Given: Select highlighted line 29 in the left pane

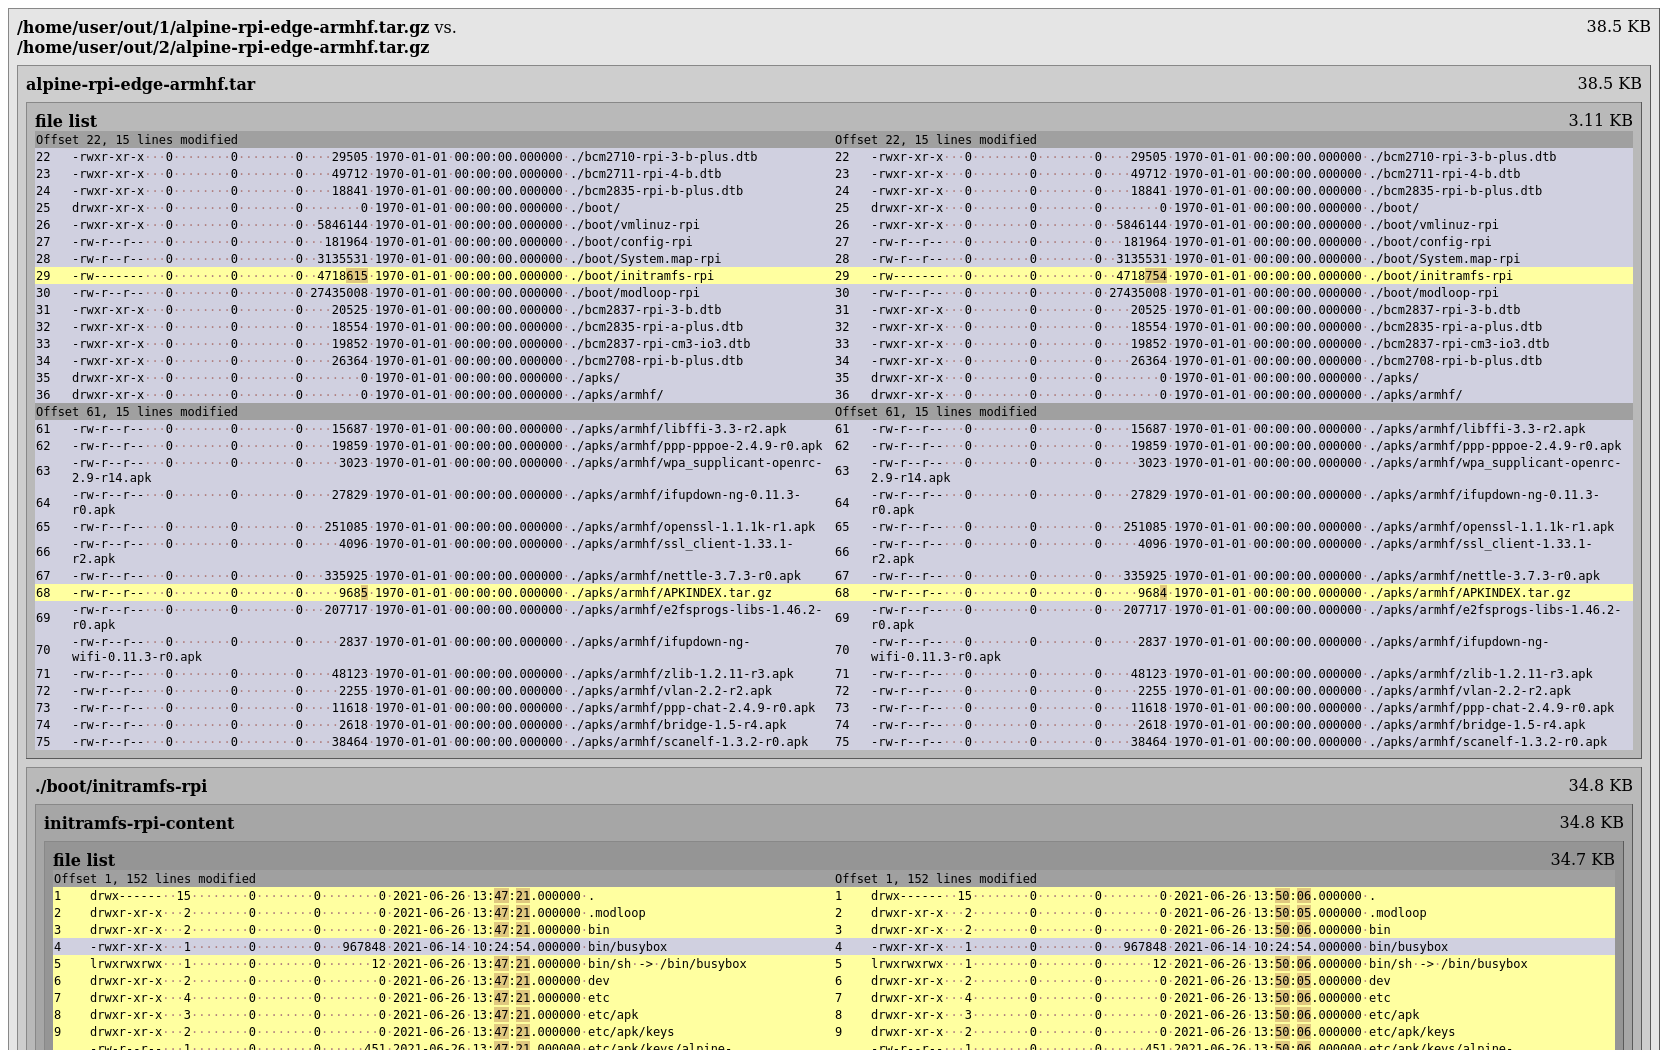Looking at the screenshot, I should point(400,276).
